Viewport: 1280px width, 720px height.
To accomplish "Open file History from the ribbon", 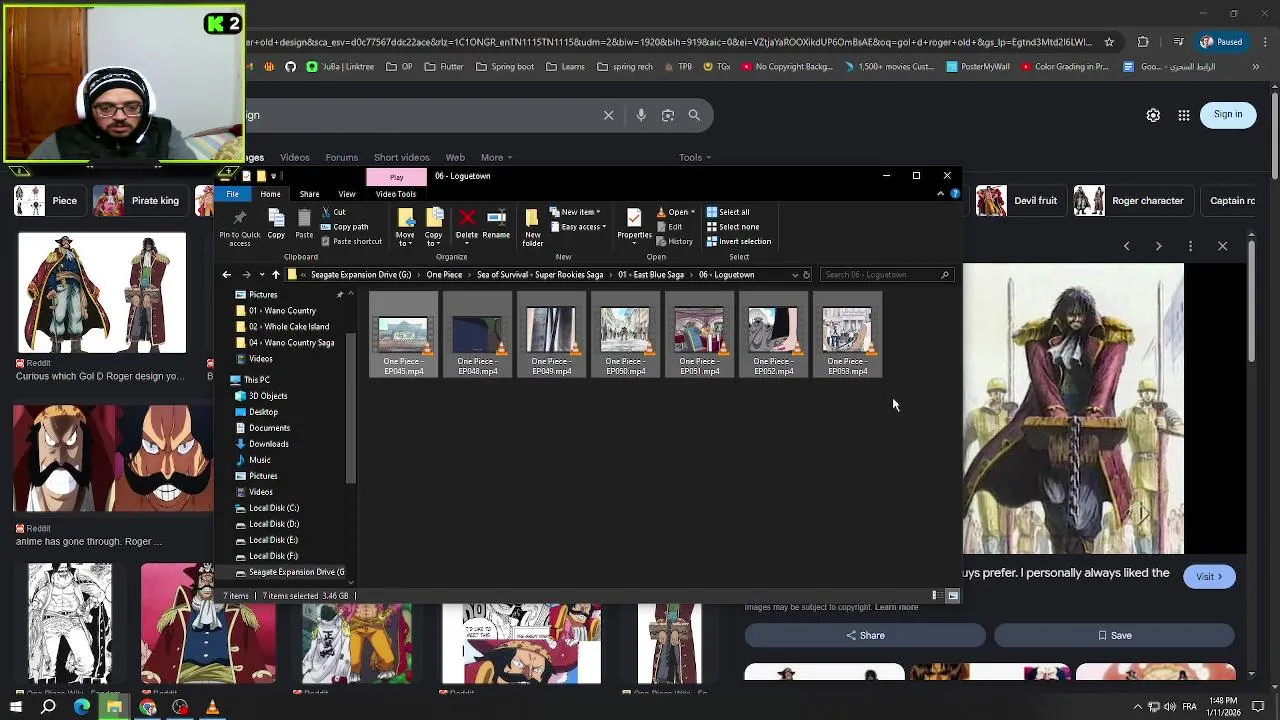I will click(675, 242).
